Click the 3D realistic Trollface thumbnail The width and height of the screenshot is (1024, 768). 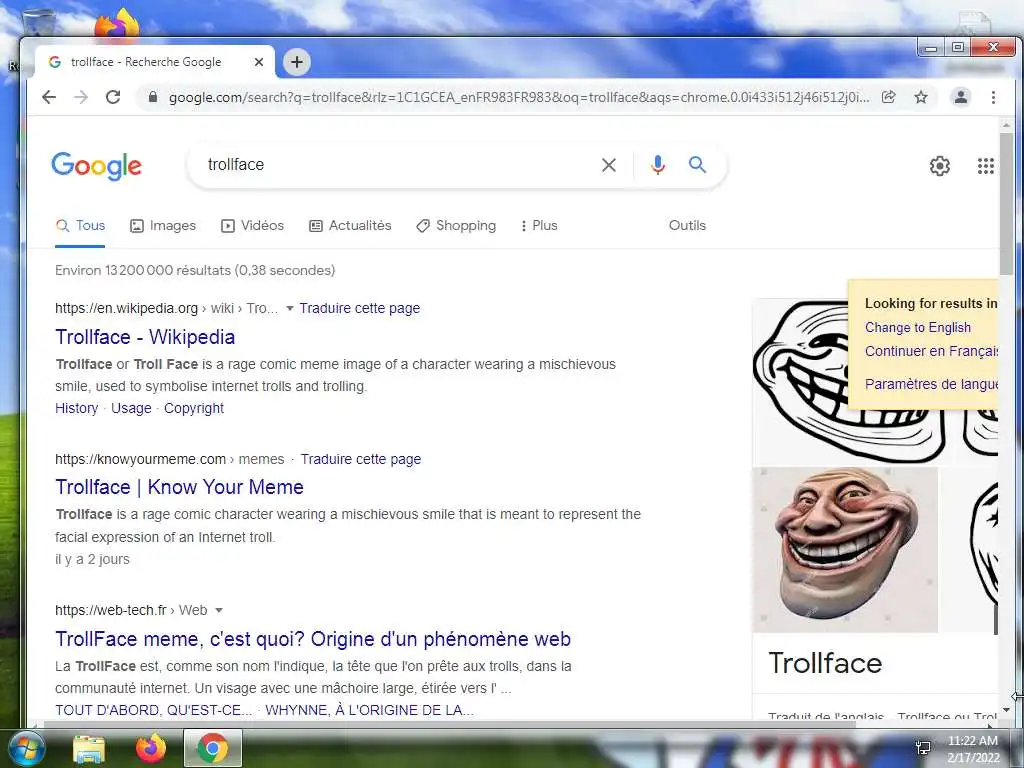tap(845, 550)
